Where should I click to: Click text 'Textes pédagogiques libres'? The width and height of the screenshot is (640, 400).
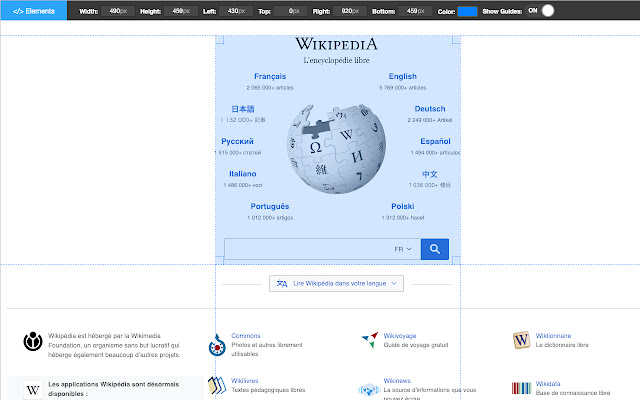(x=268, y=390)
